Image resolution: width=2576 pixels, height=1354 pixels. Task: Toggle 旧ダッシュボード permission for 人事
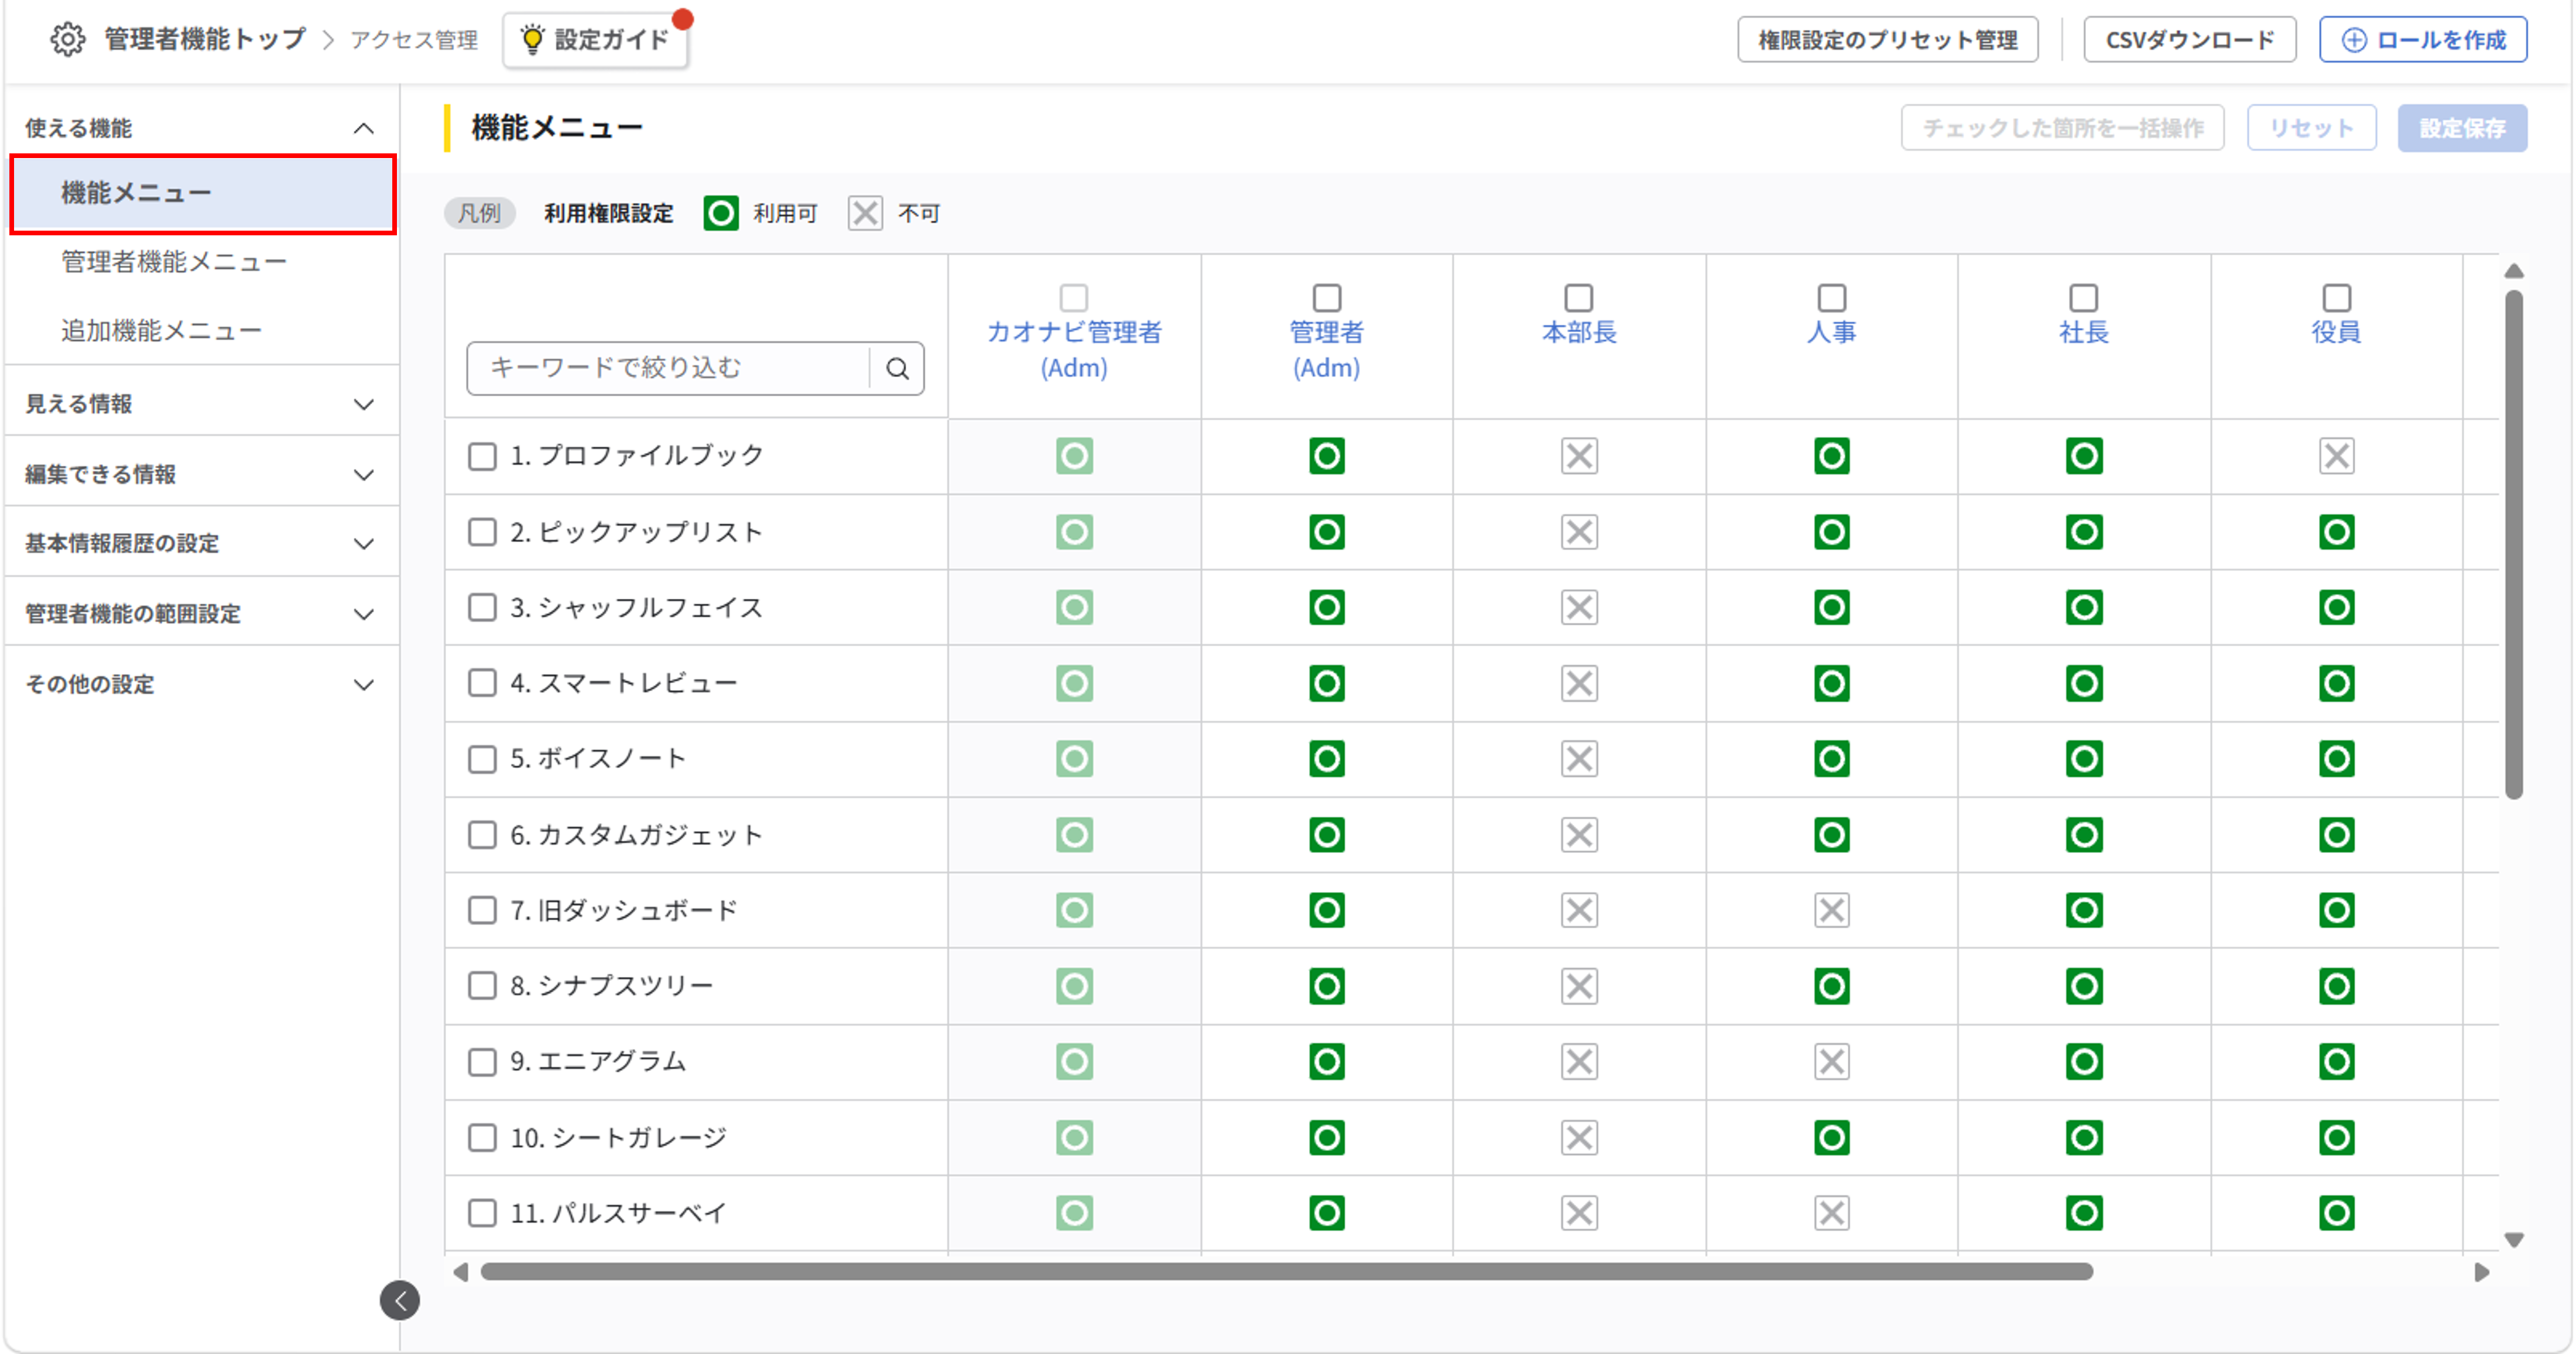pos(1831,910)
